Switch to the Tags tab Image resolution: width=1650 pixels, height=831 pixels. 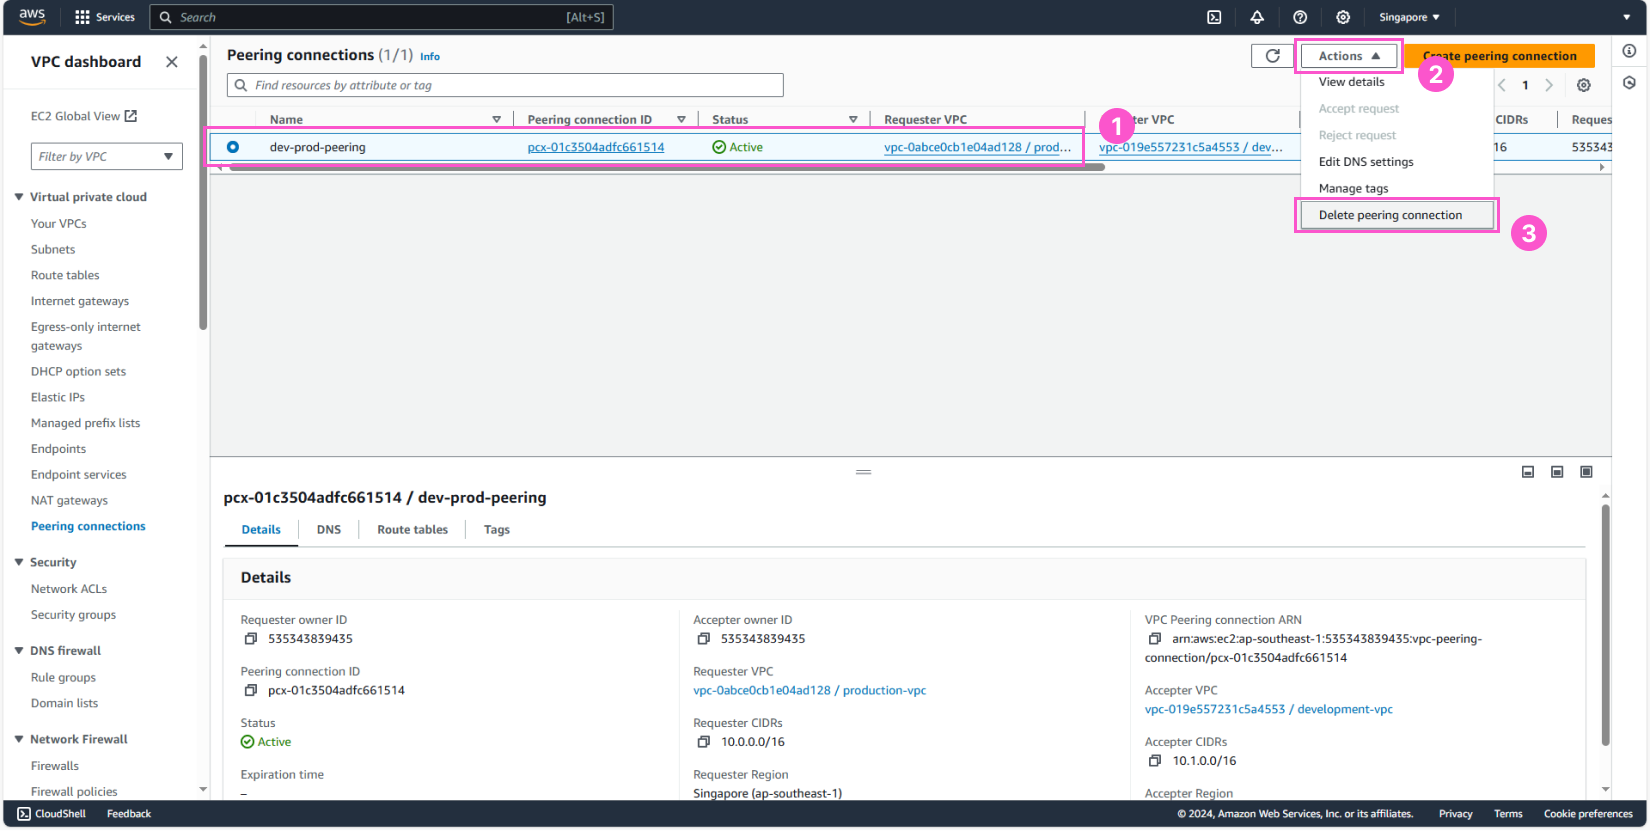(497, 530)
